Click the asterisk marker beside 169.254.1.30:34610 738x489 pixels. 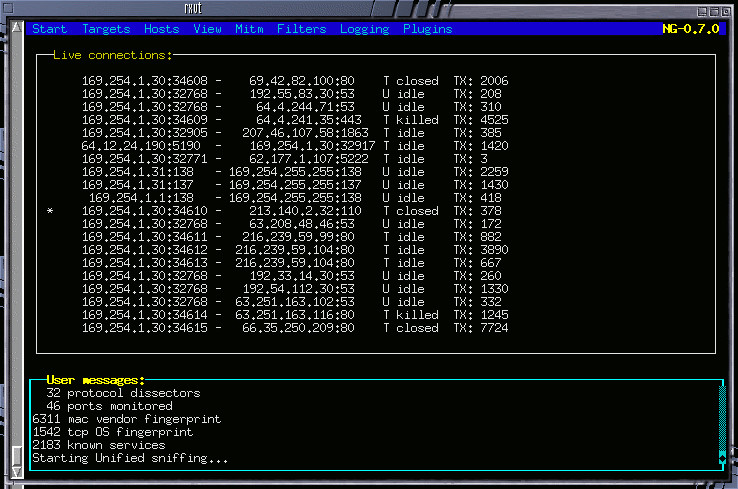pos(50,211)
